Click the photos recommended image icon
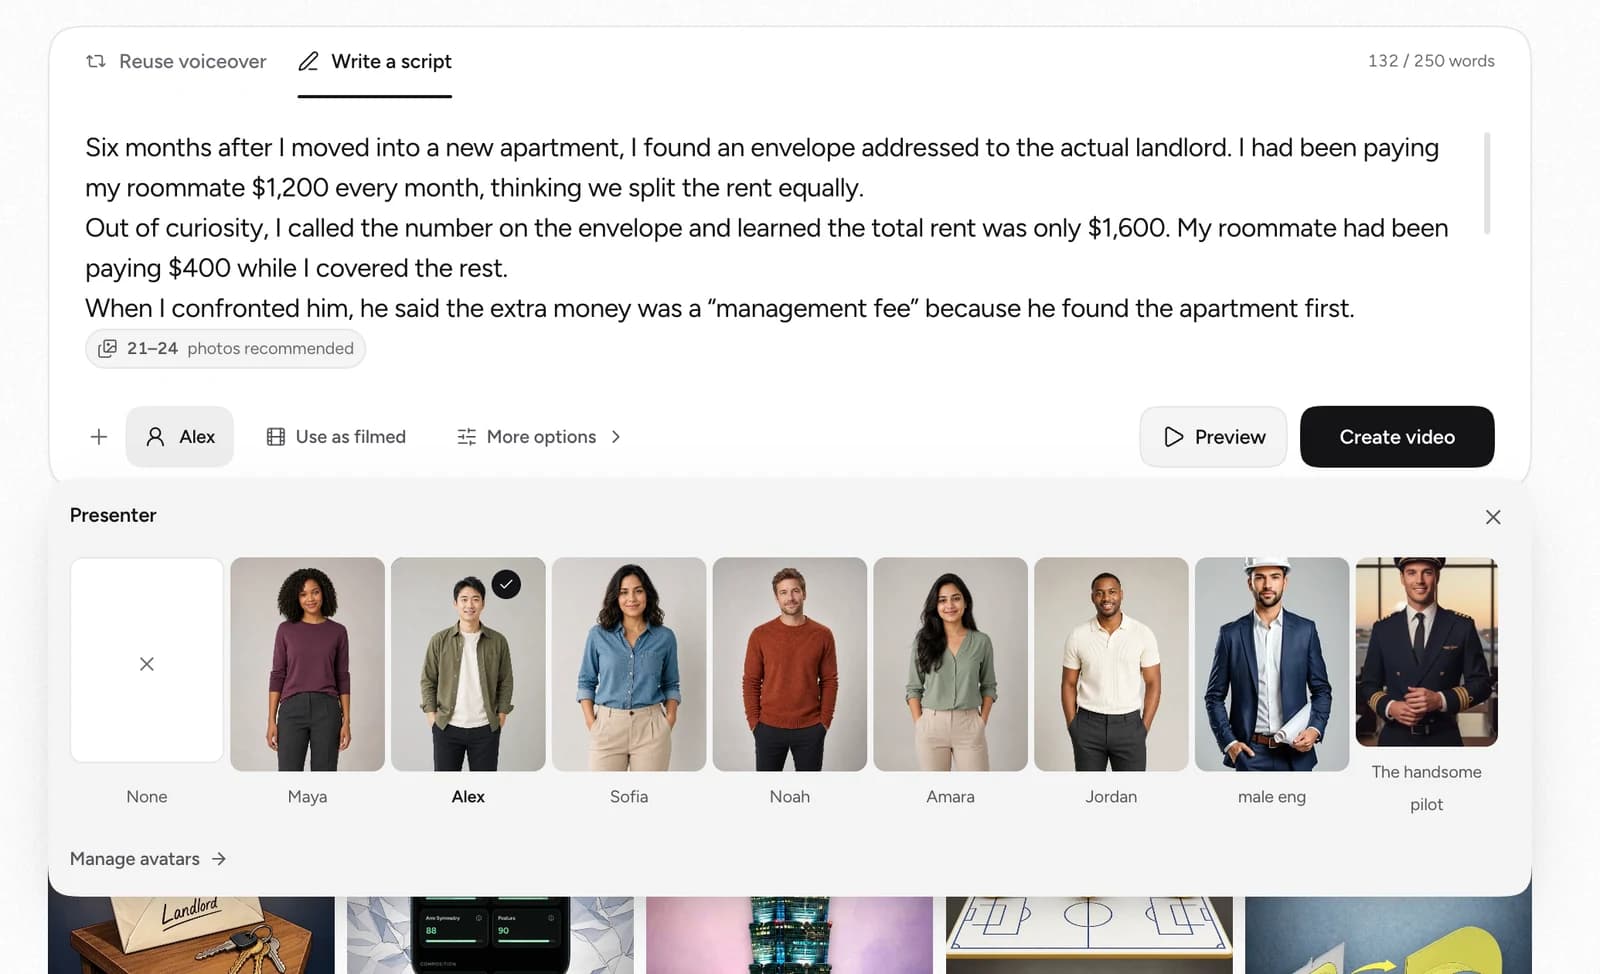This screenshot has width=1600, height=974. tap(108, 348)
